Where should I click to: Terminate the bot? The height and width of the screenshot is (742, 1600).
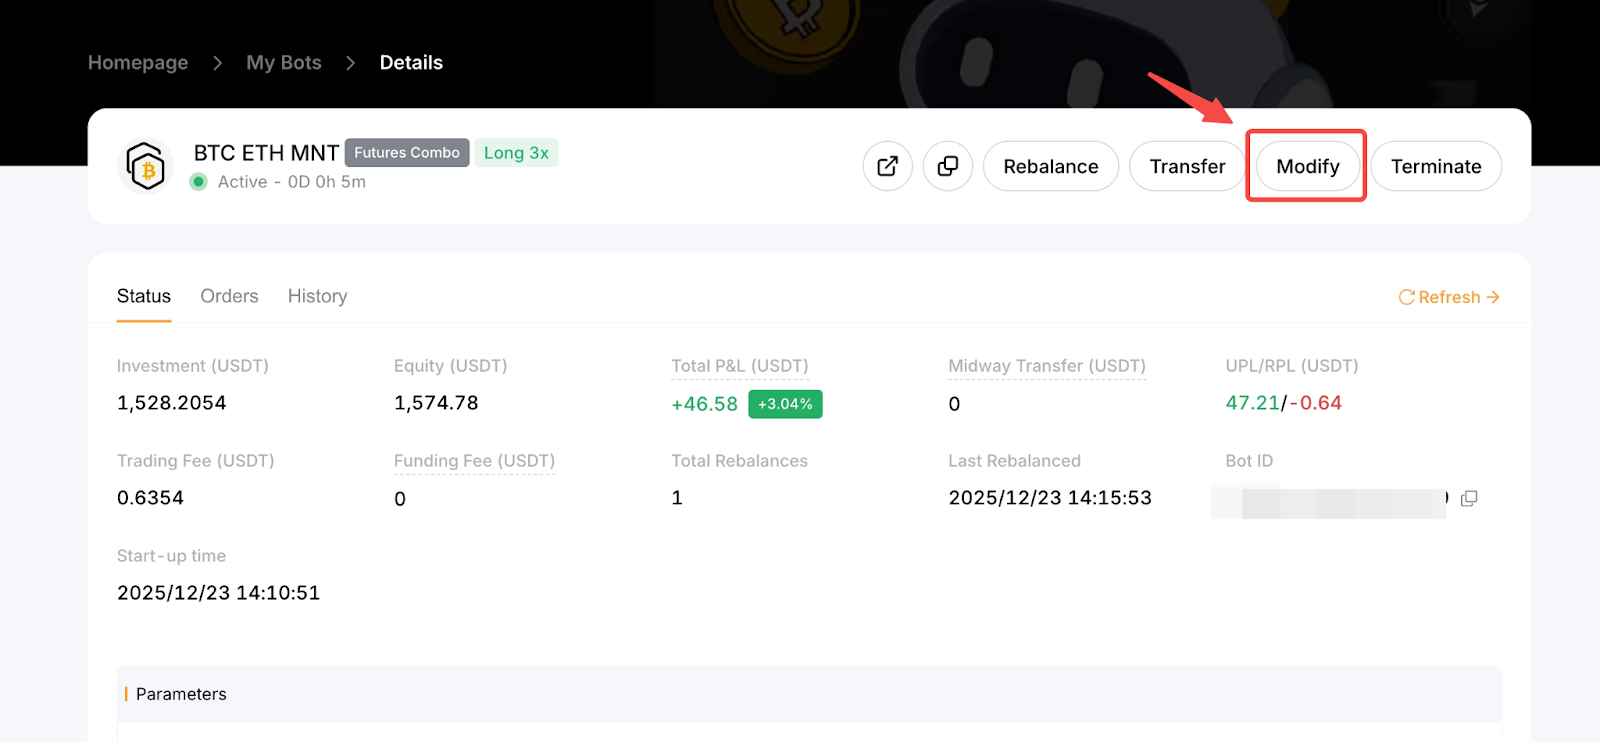[1435, 166]
